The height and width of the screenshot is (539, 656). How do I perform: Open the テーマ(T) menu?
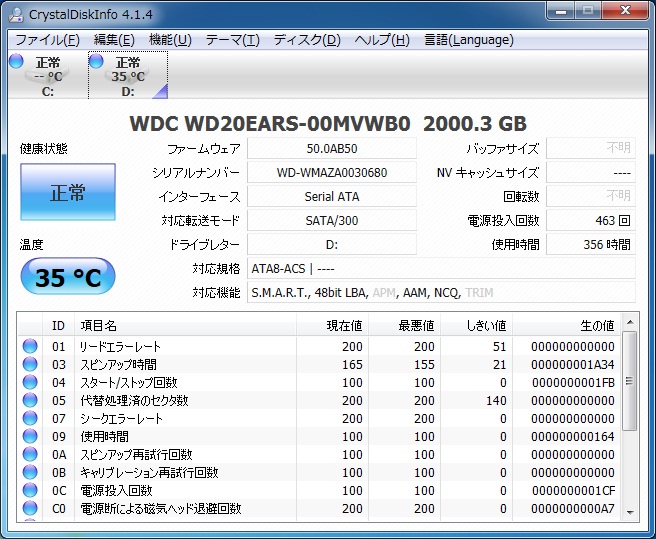233,40
